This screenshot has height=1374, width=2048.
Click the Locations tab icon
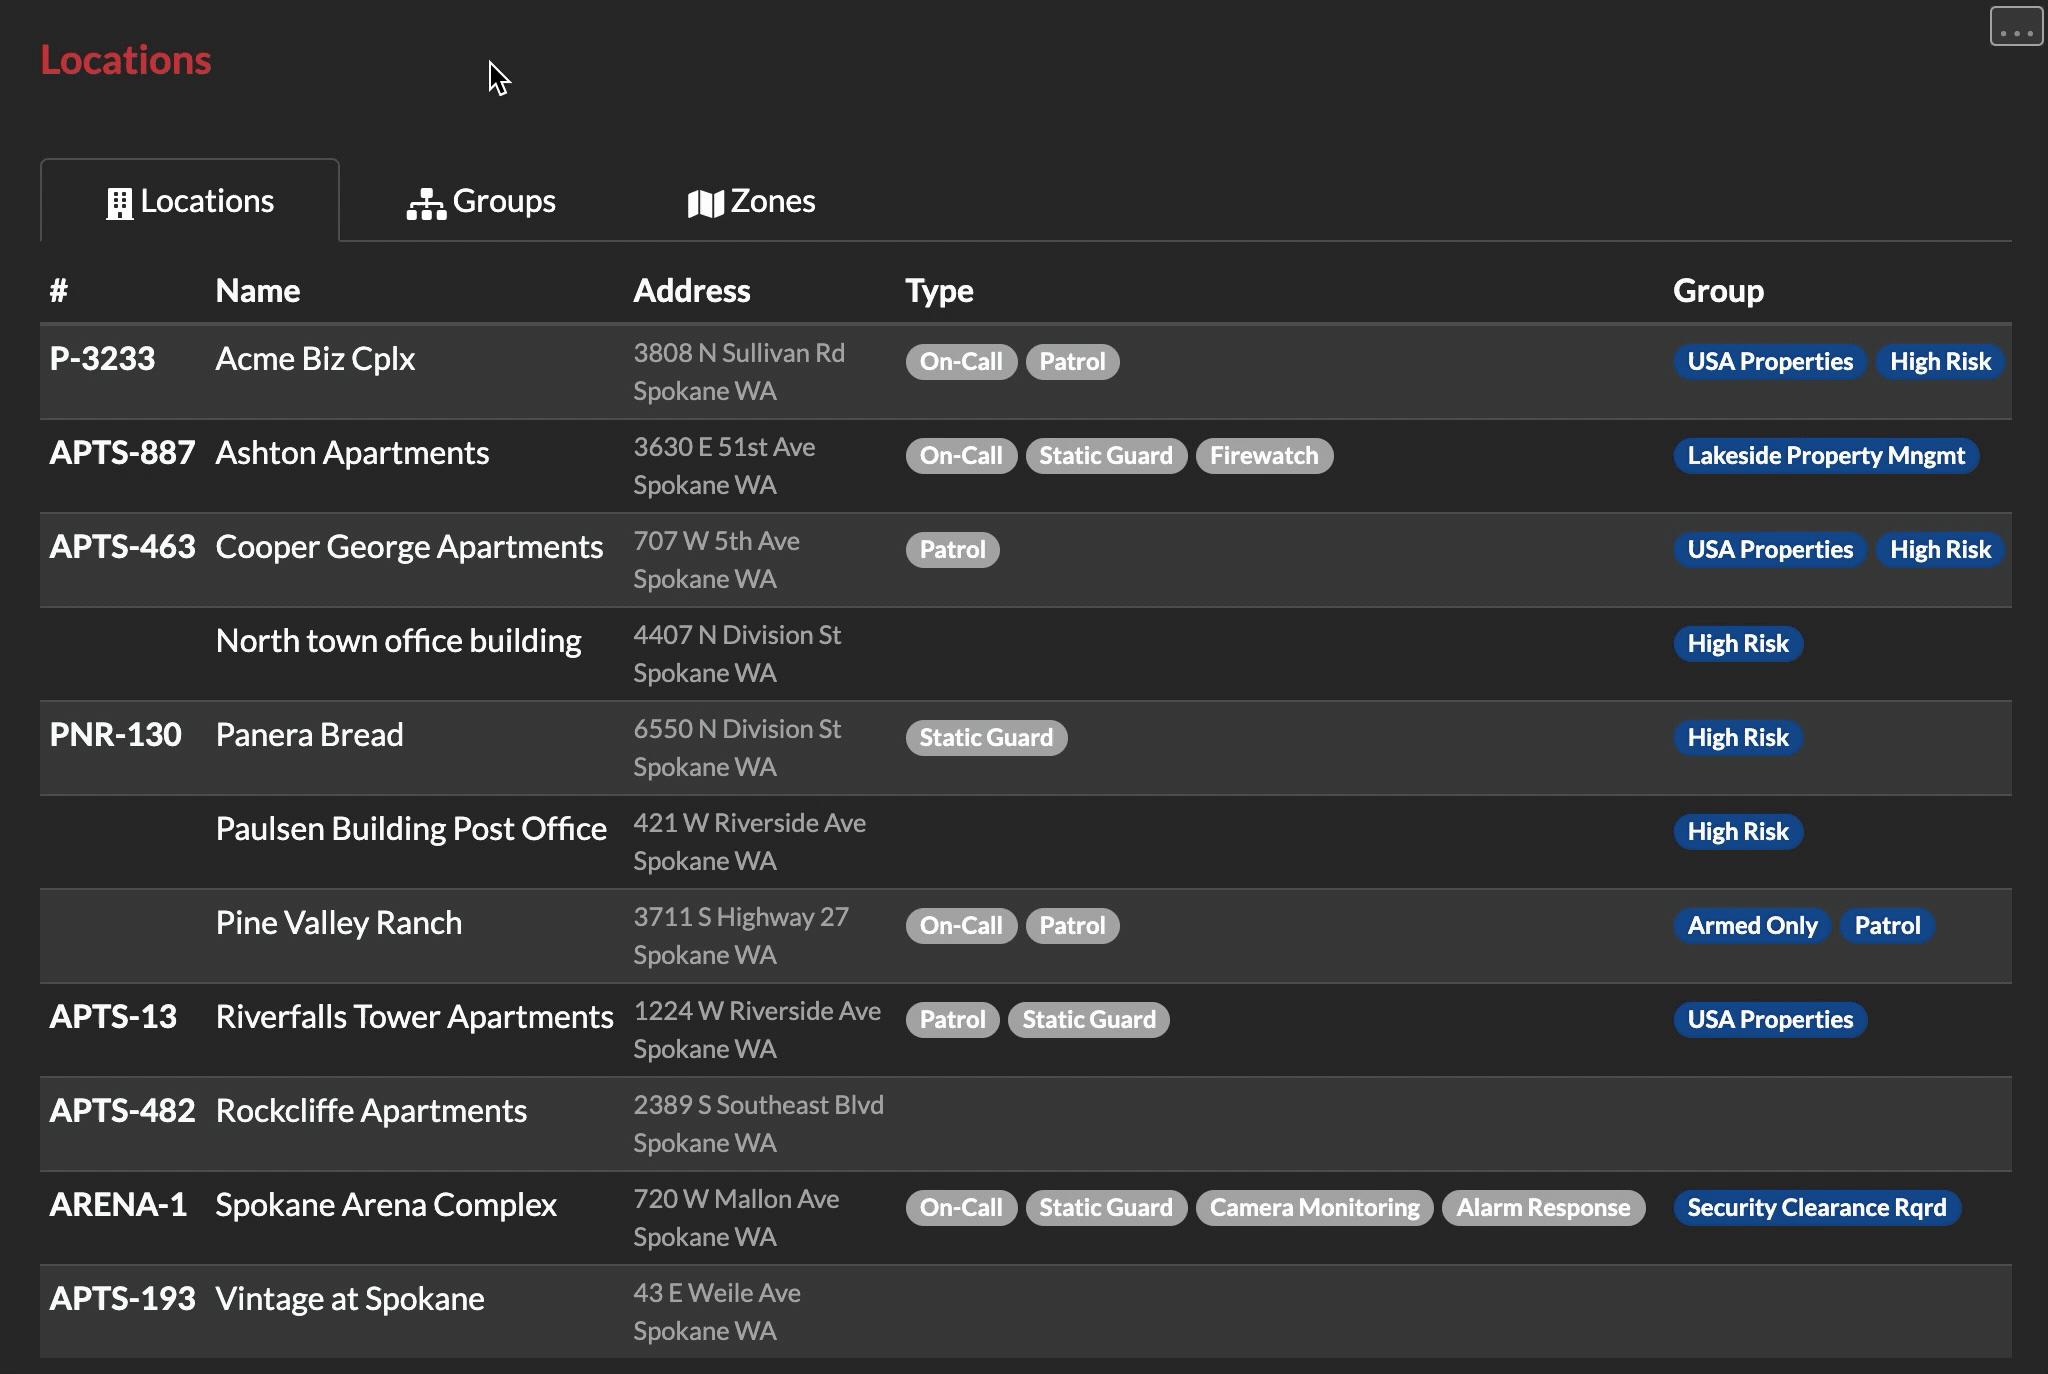pos(118,199)
